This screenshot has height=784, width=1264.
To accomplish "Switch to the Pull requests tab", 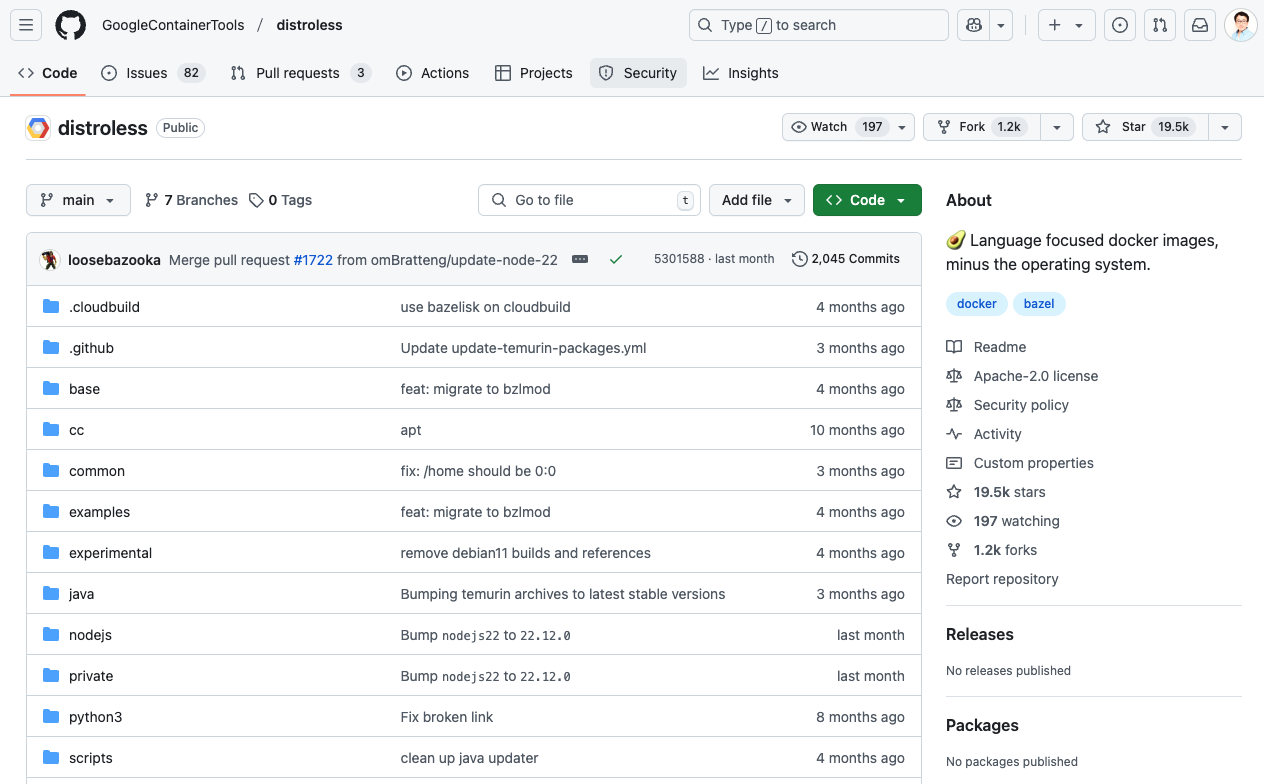I will (x=300, y=73).
